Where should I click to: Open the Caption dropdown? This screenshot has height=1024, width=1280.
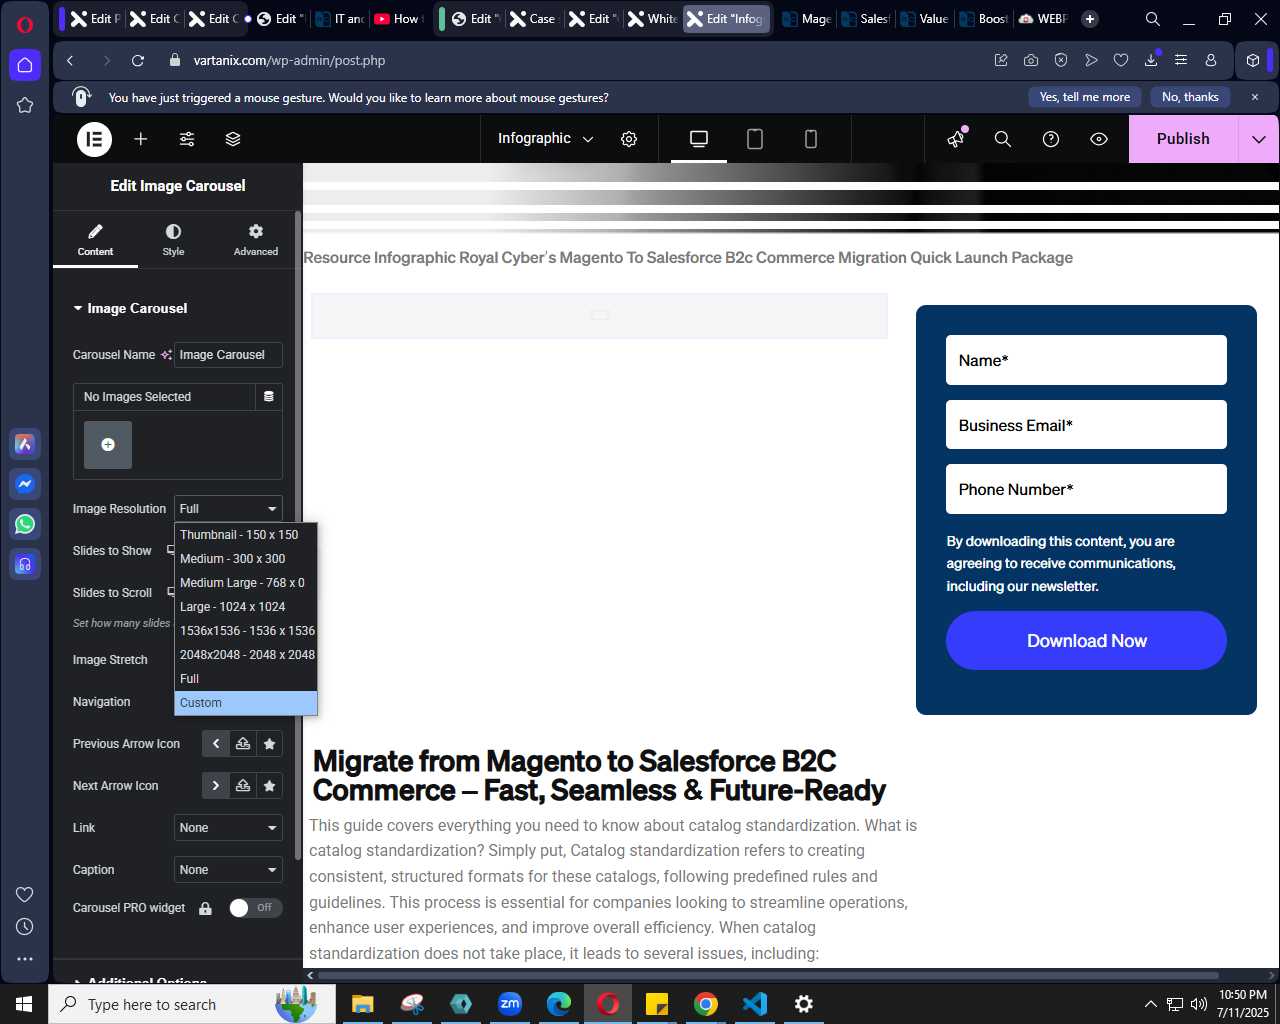[x=228, y=870]
